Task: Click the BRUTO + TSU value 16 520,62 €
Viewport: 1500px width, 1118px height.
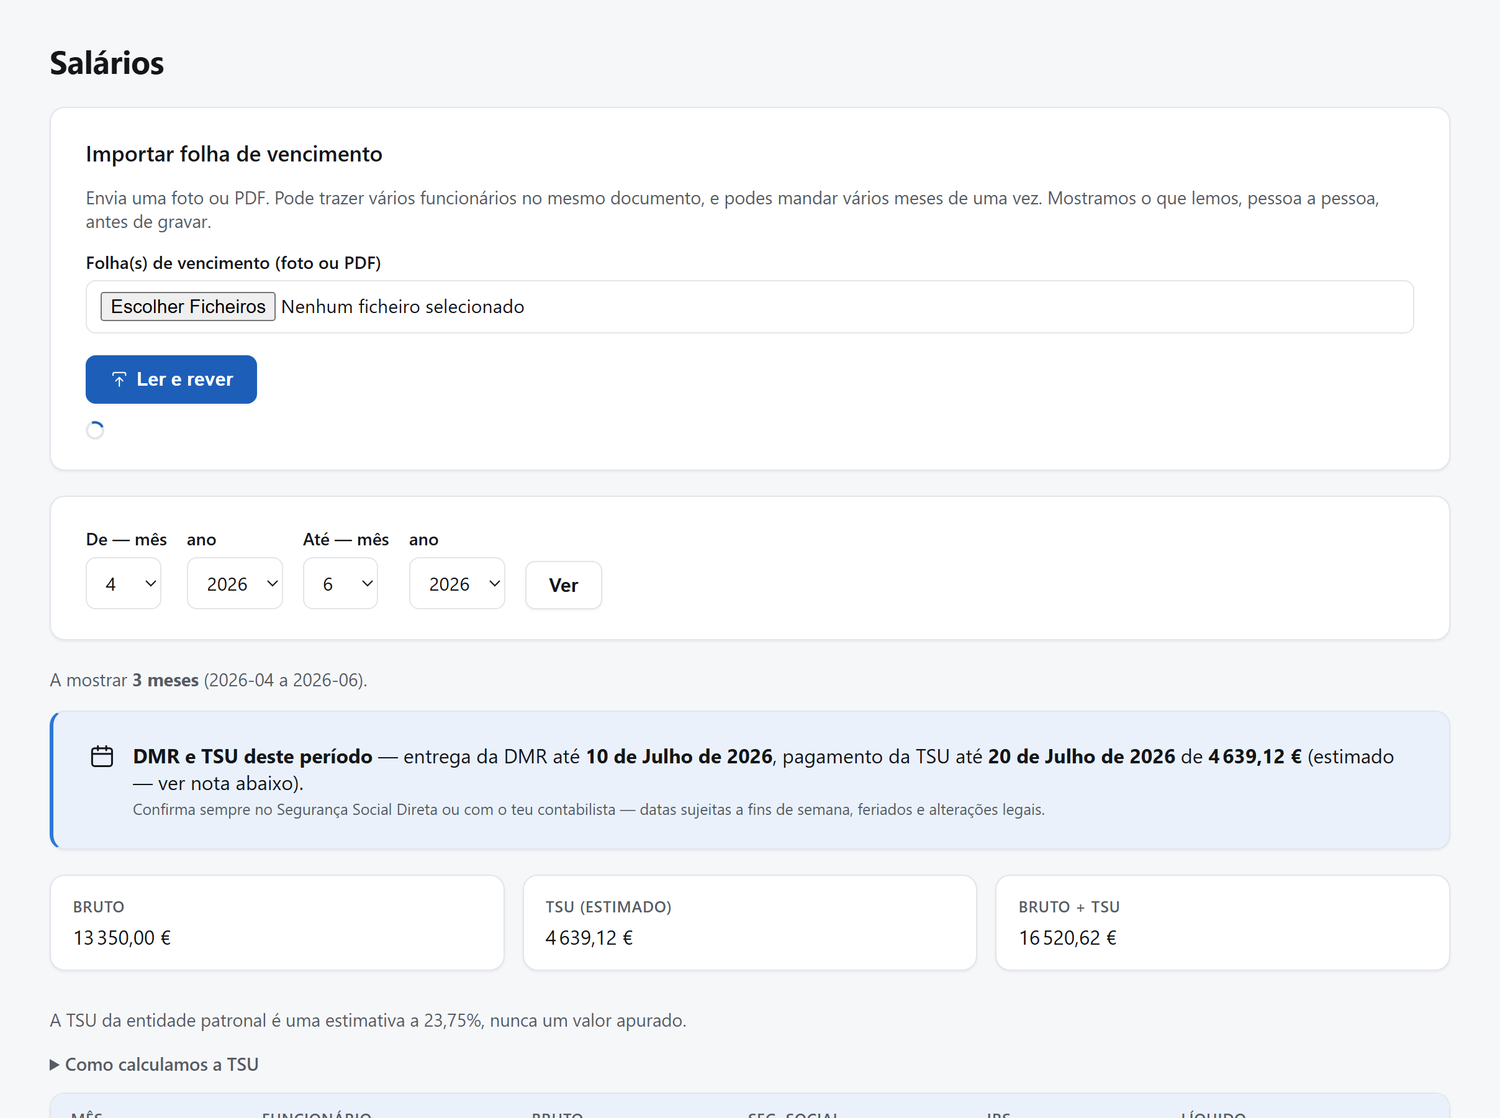Action: 1068,938
